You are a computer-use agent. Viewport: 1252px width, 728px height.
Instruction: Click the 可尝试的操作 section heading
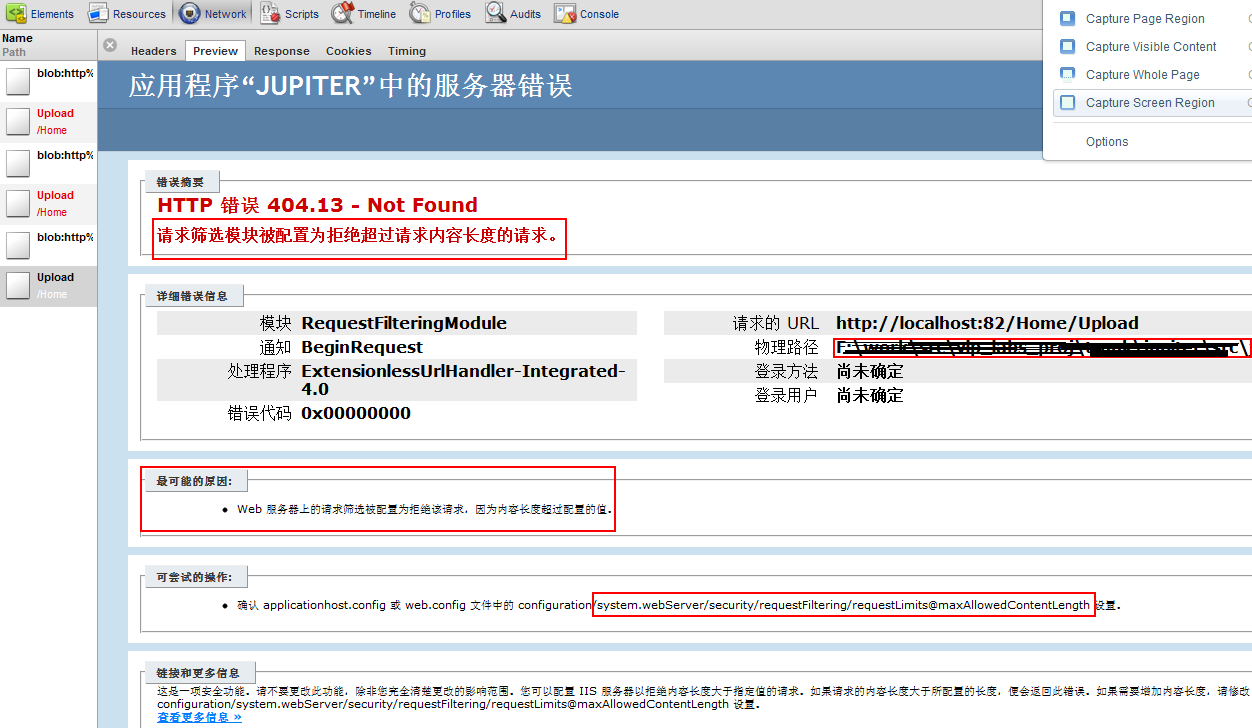click(194, 577)
